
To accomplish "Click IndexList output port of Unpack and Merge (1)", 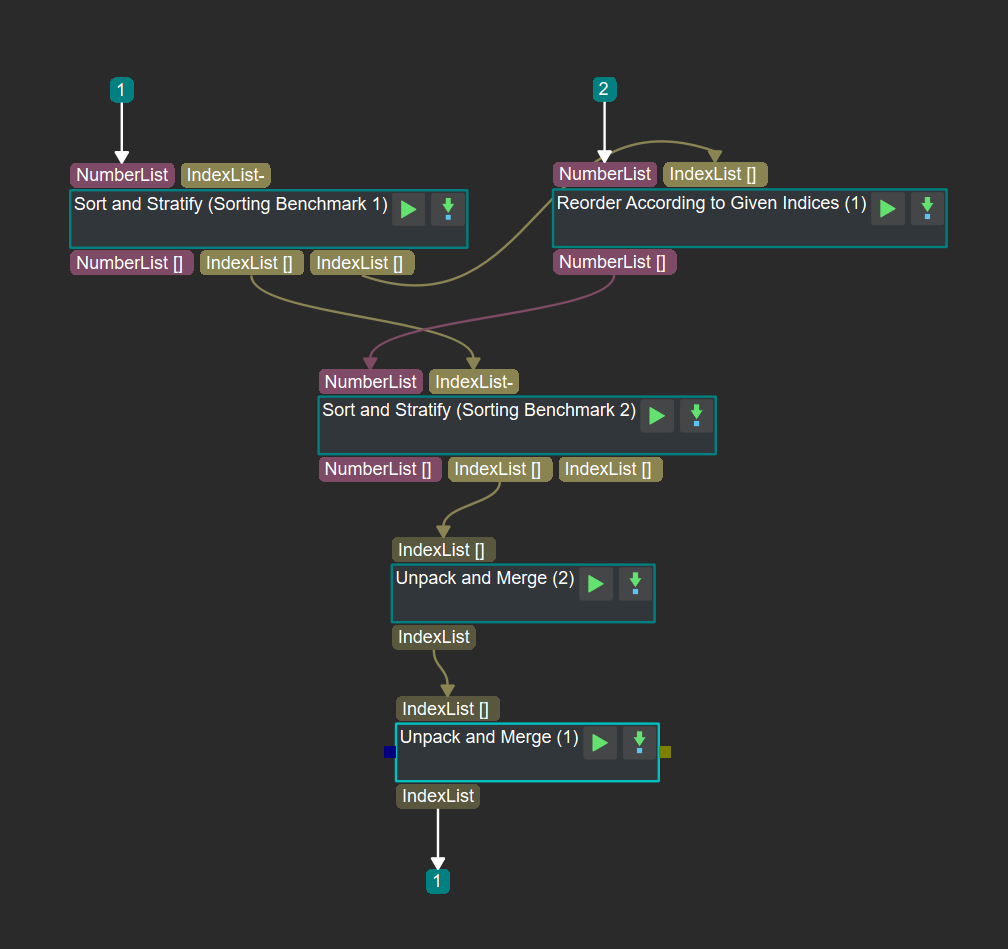I will coord(438,796).
